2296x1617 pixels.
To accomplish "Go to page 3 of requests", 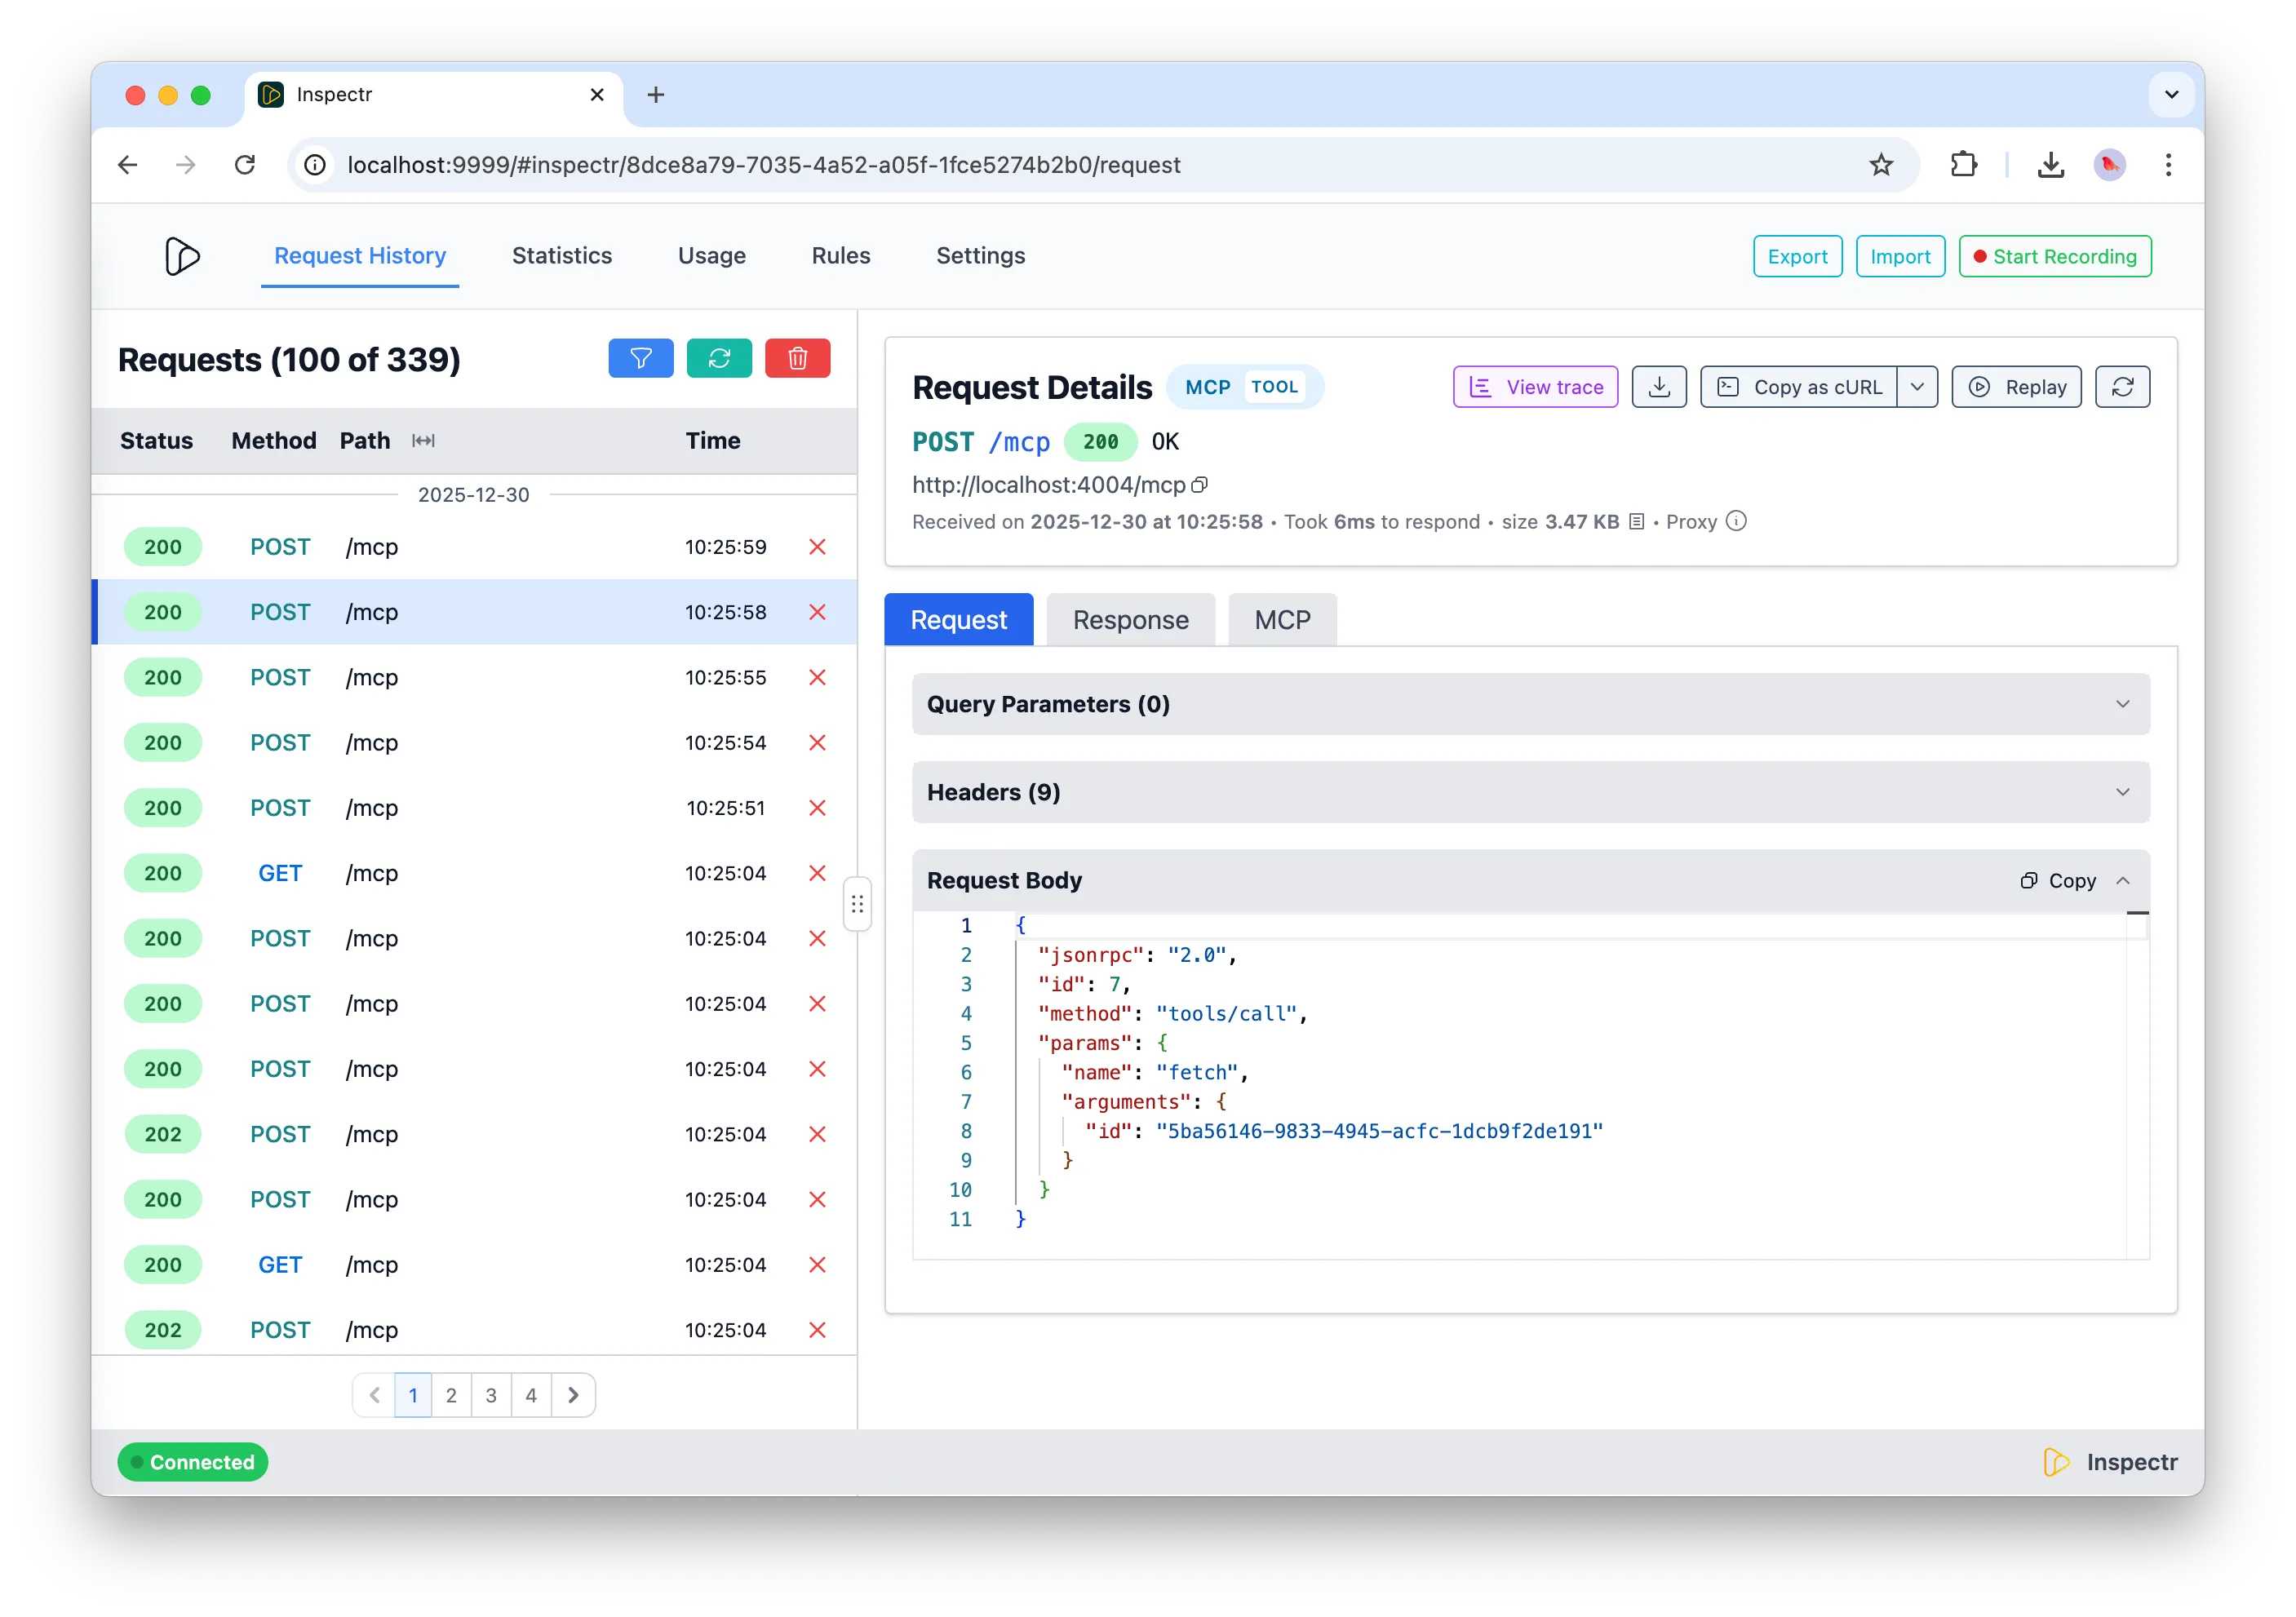I will click(491, 1395).
